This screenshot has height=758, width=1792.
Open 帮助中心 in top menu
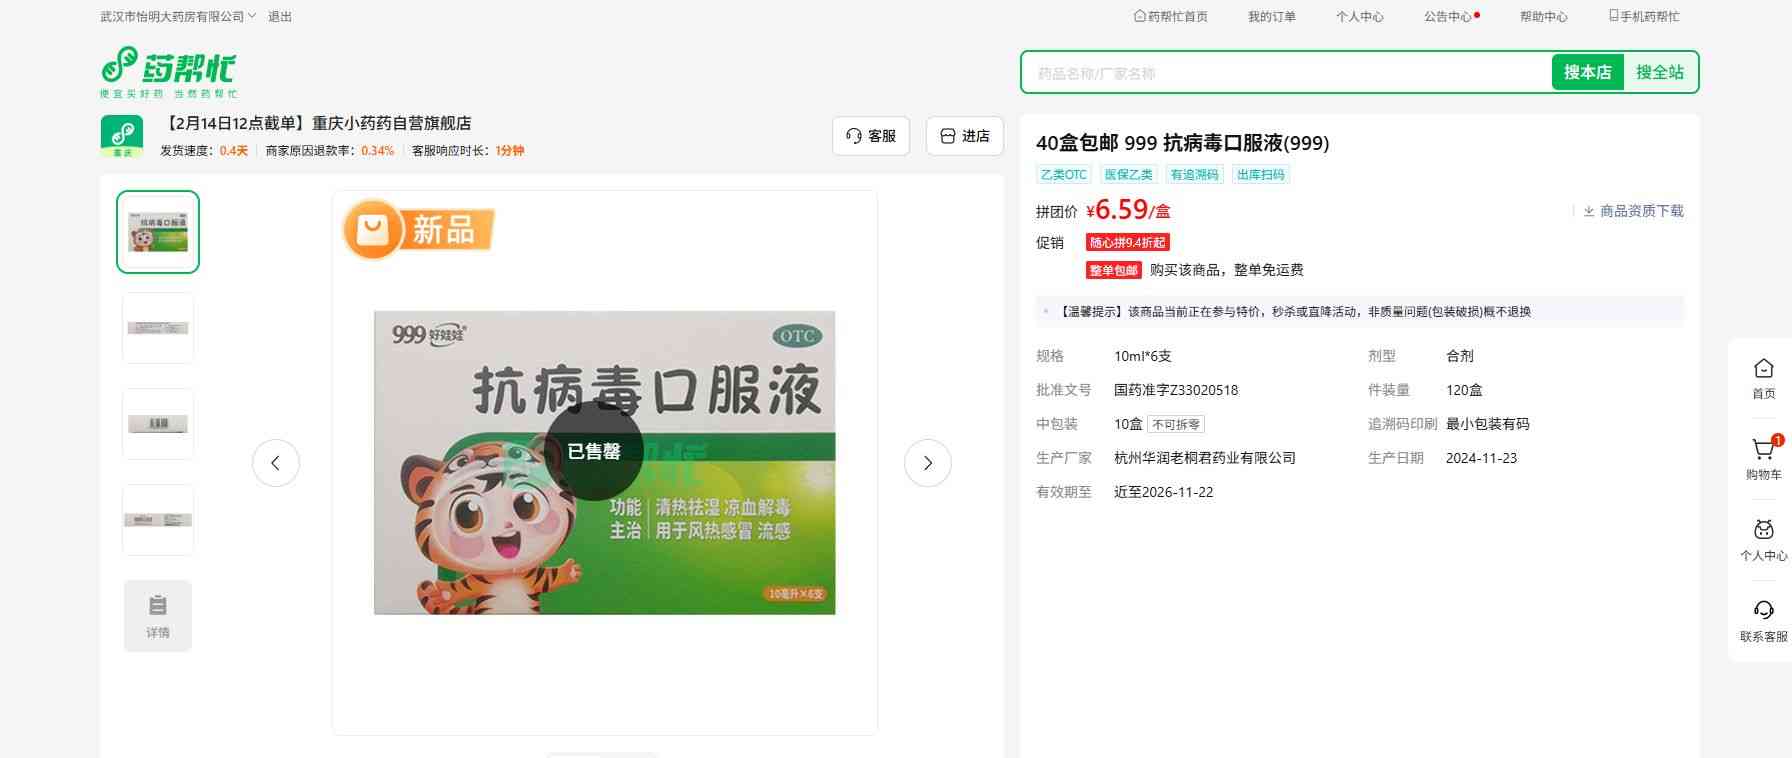pos(1543,17)
